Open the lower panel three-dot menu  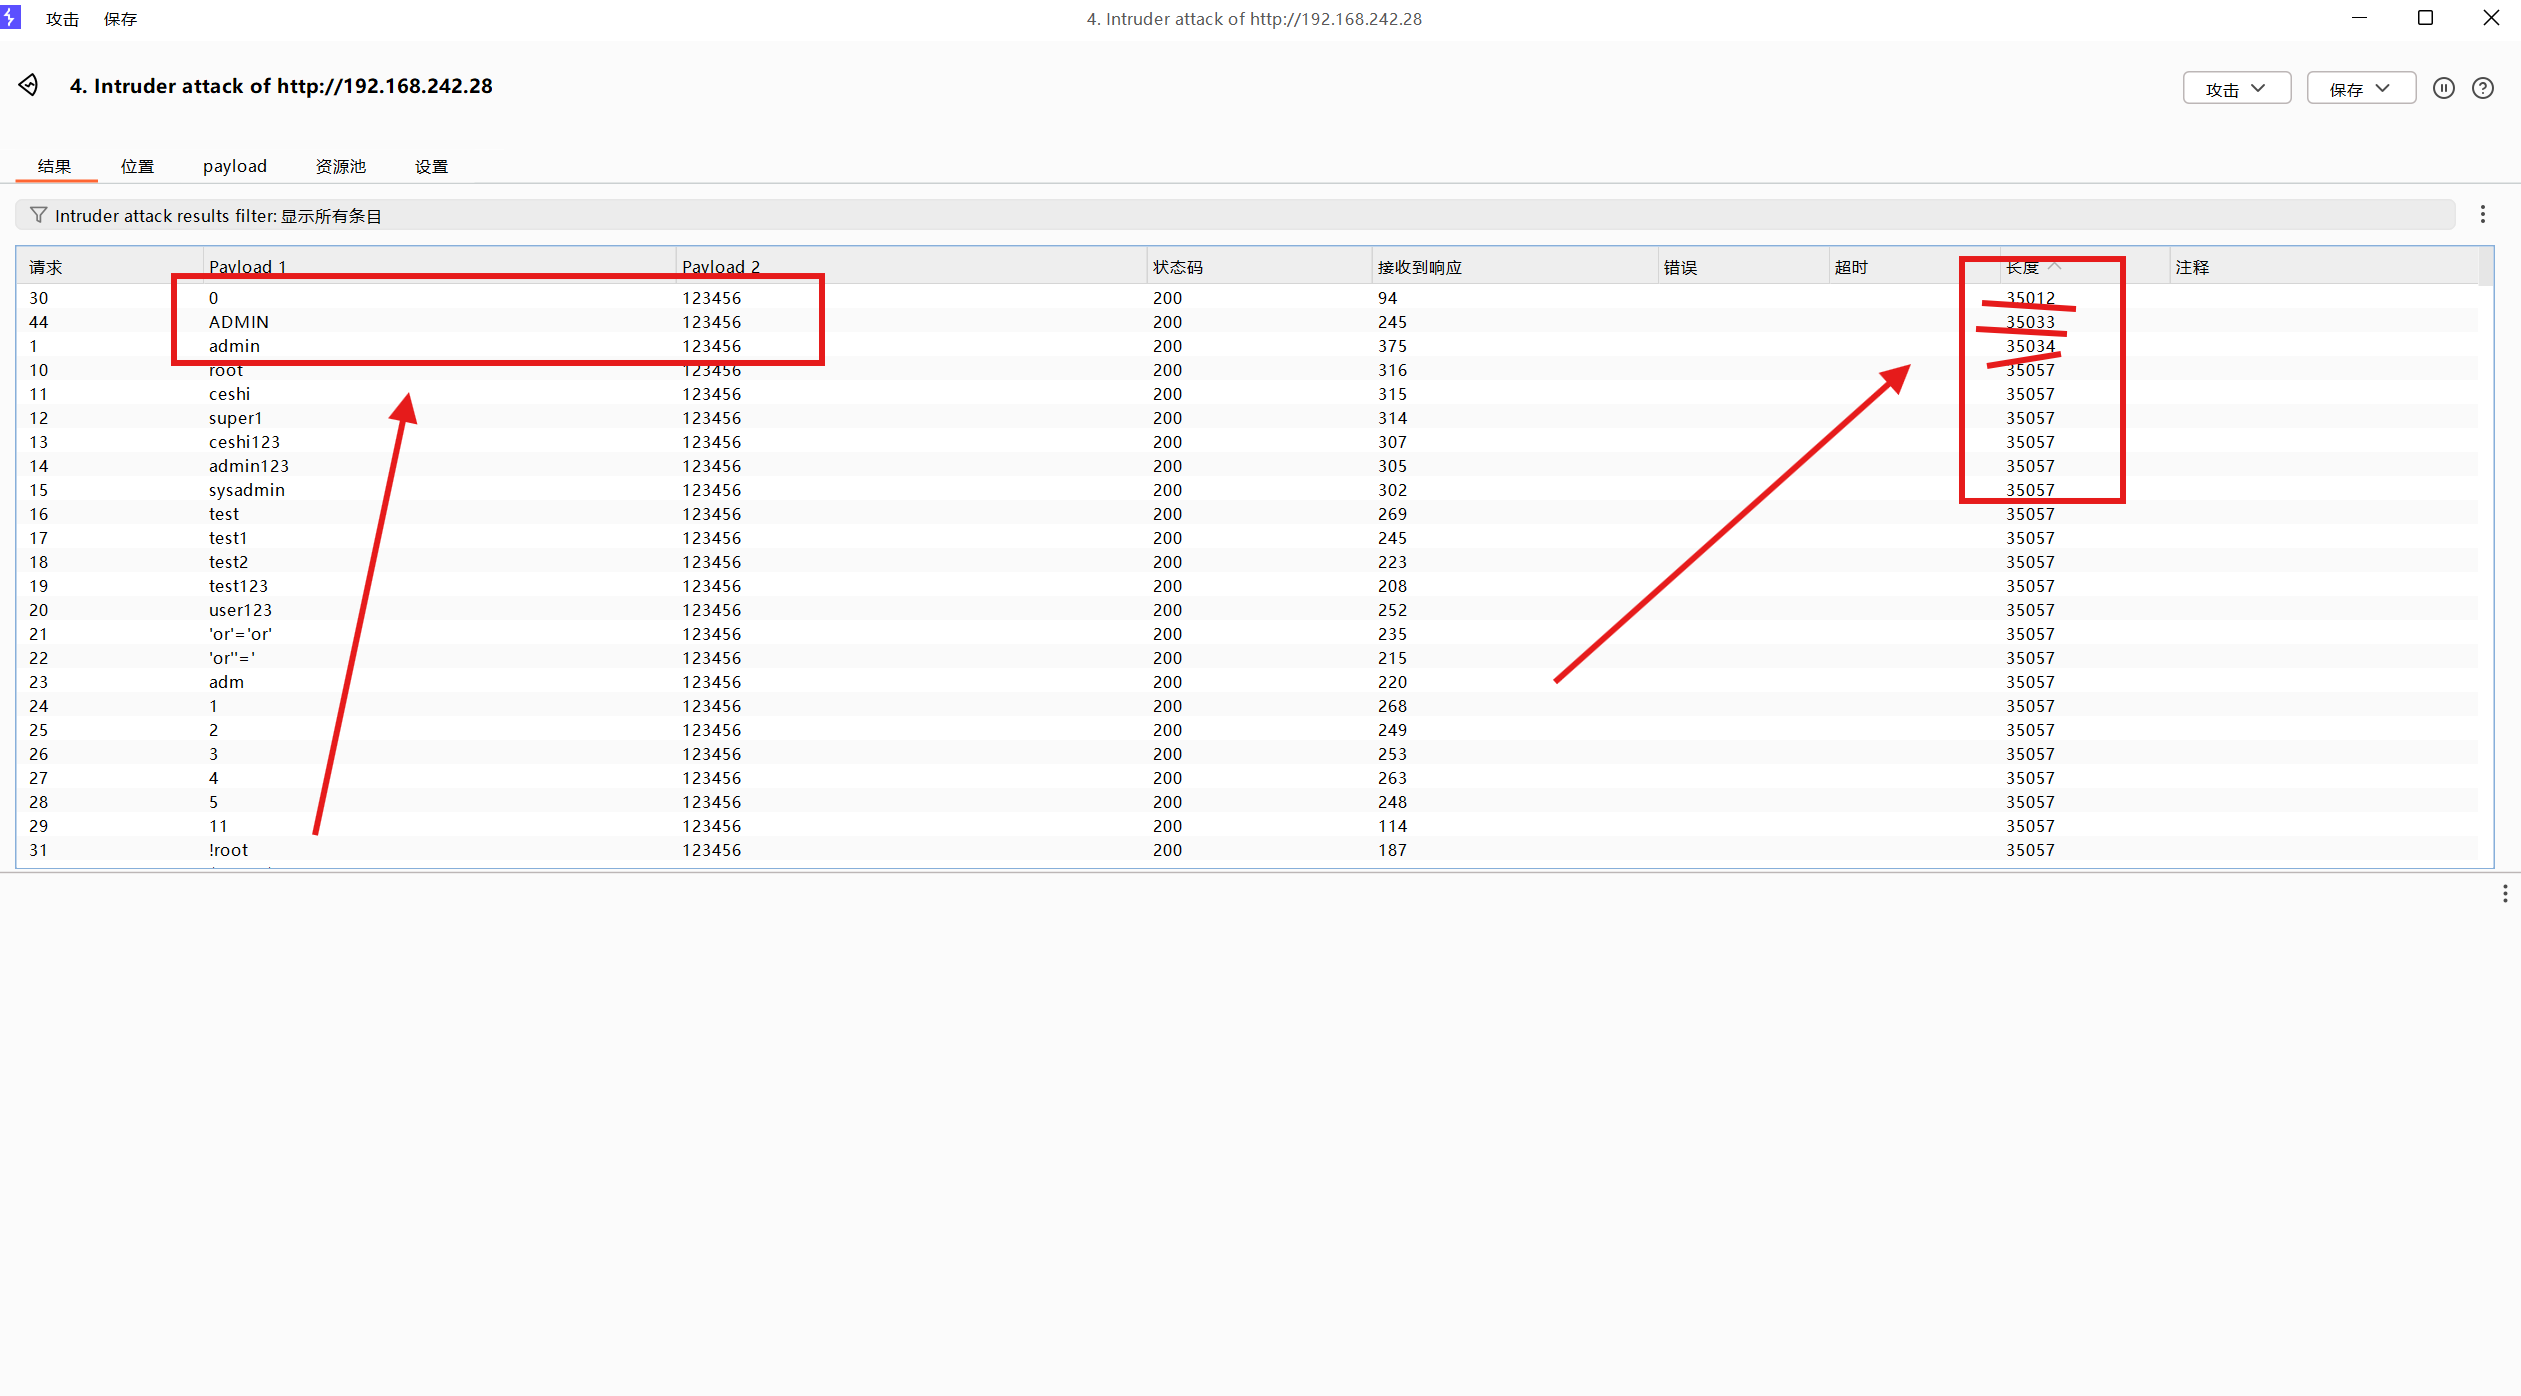tap(2504, 893)
